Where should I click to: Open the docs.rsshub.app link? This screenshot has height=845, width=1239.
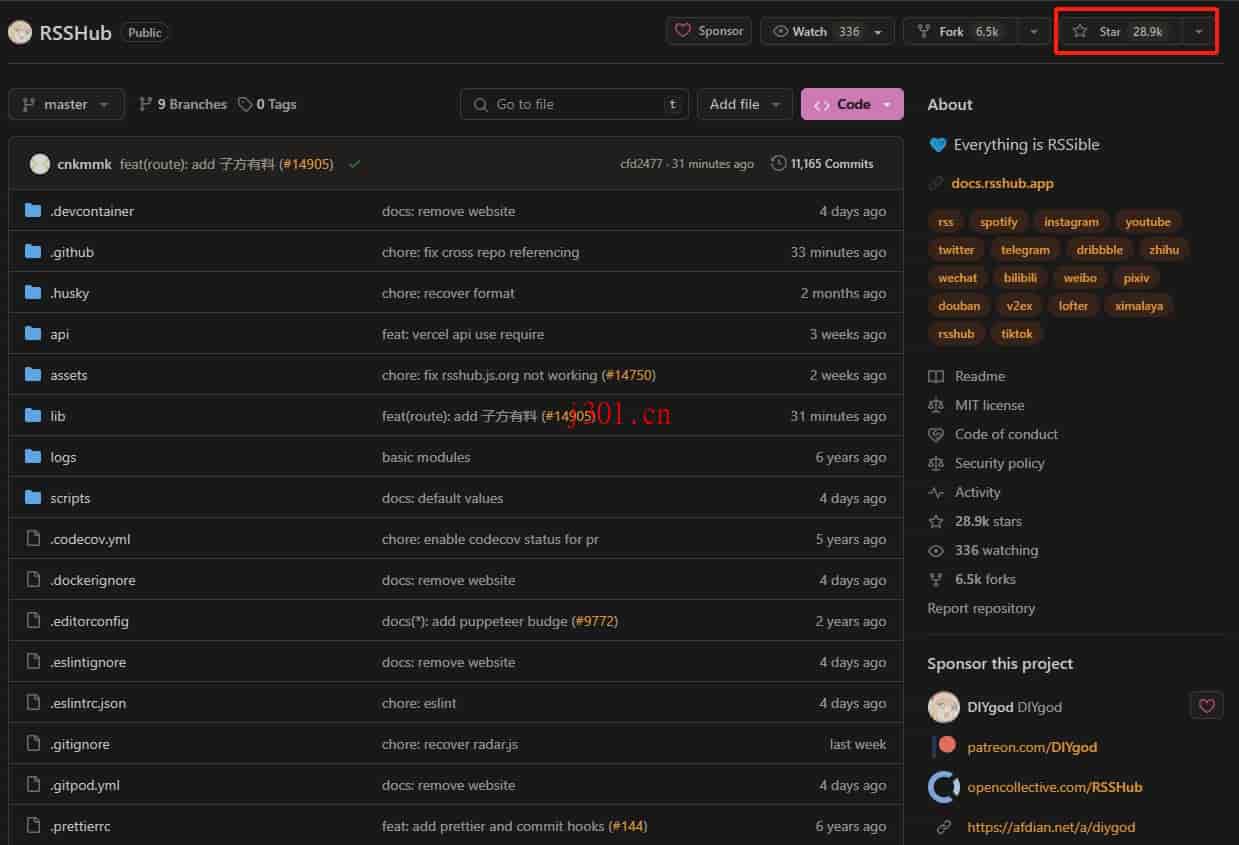[1003, 183]
